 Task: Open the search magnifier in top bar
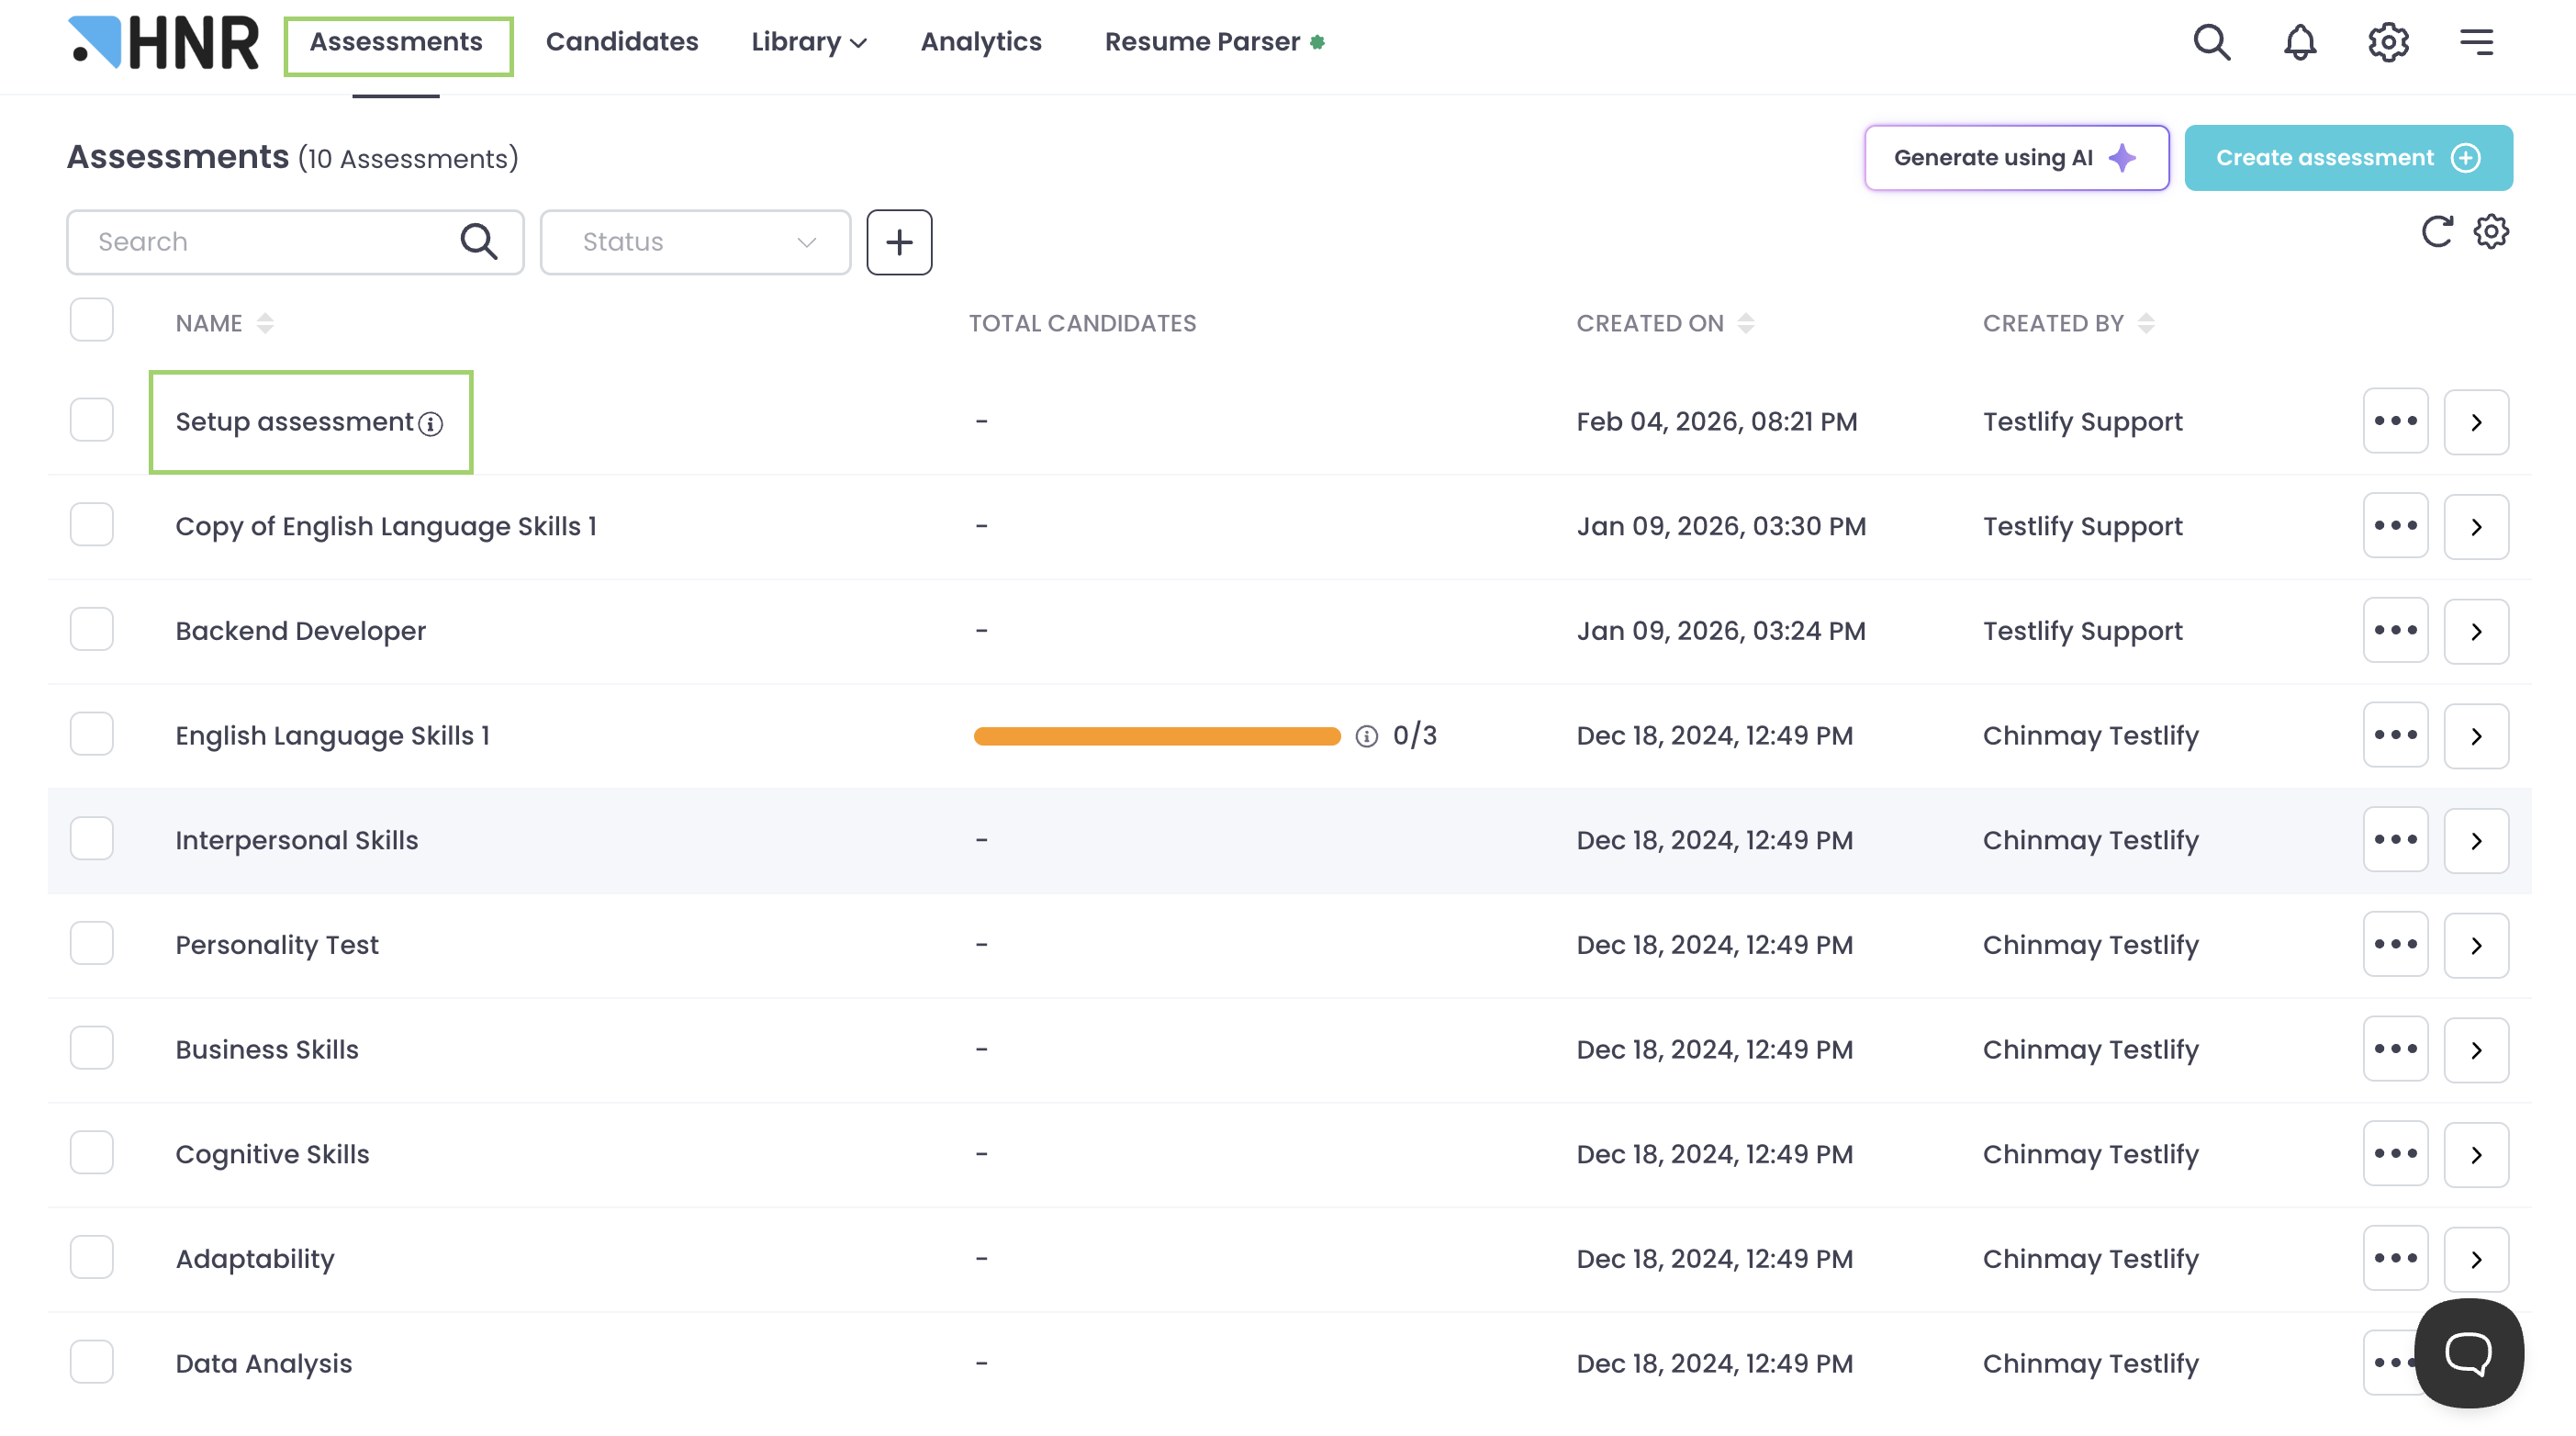pos(2211,42)
